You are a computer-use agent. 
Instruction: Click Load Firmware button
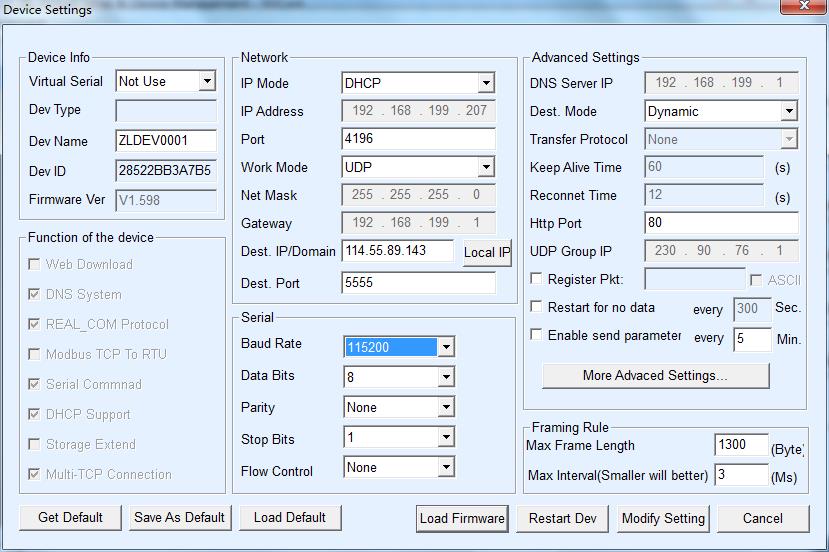tap(462, 518)
